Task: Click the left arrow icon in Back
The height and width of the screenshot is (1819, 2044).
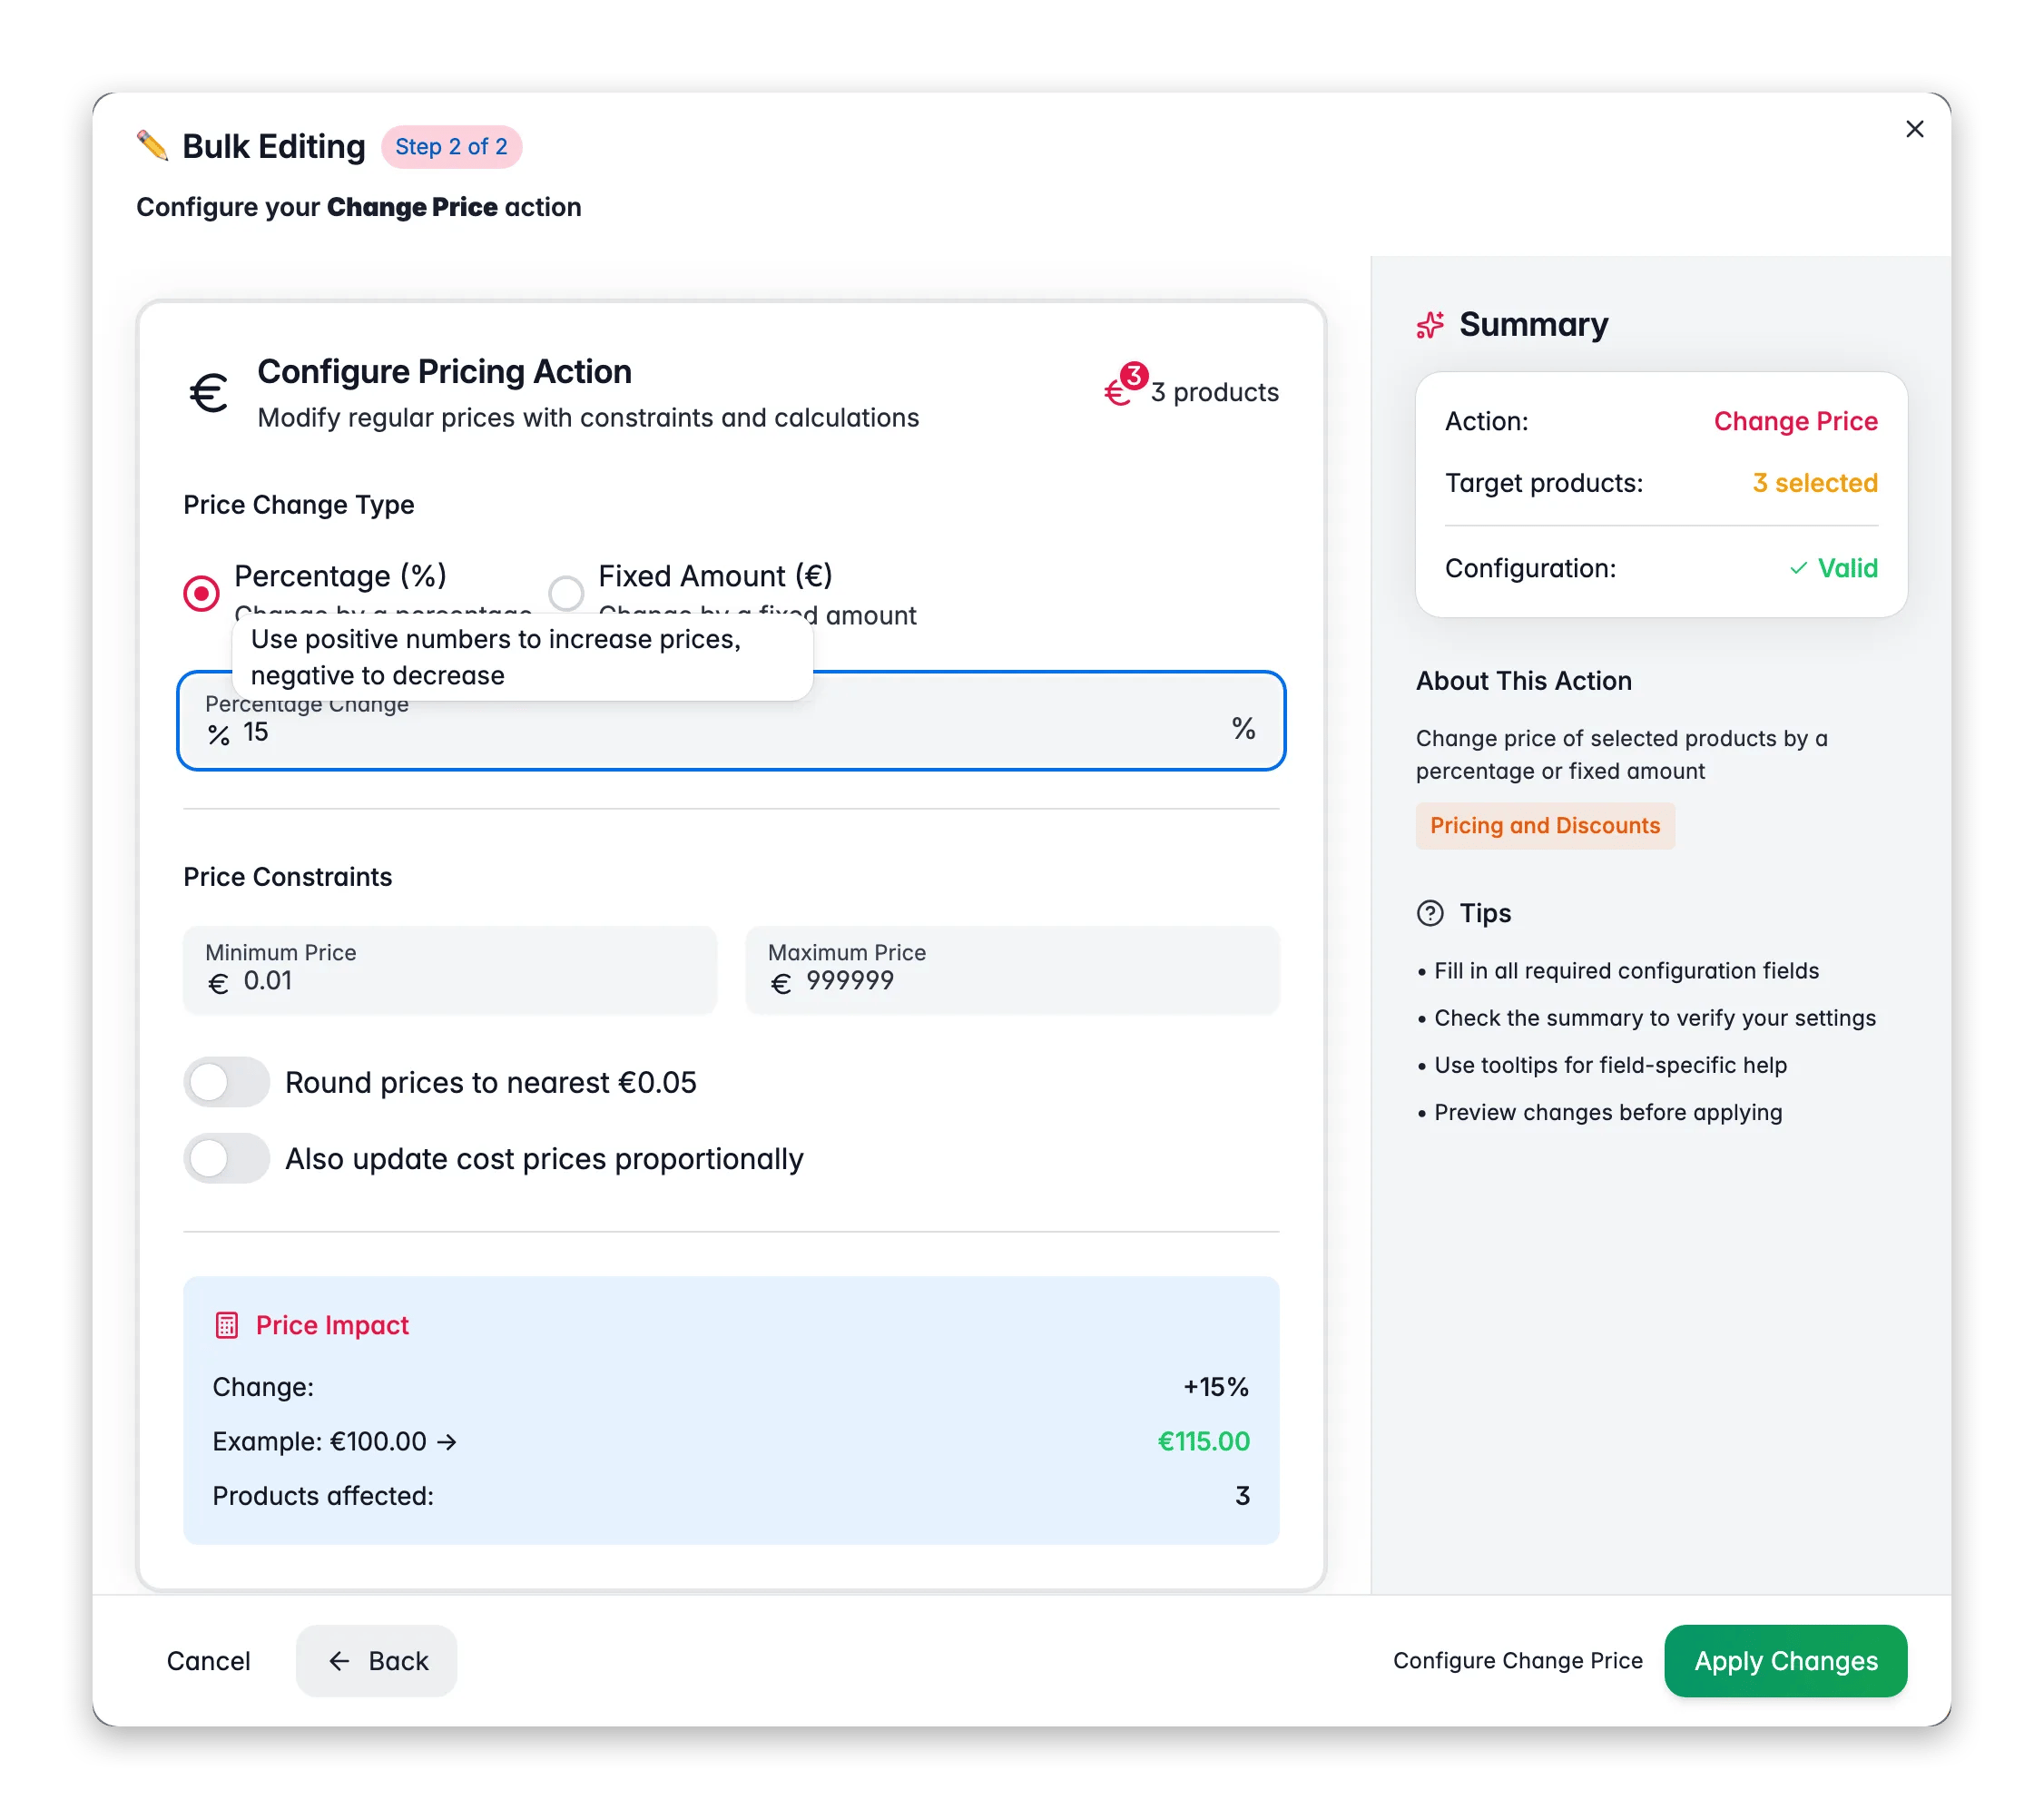Action: pos(339,1661)
